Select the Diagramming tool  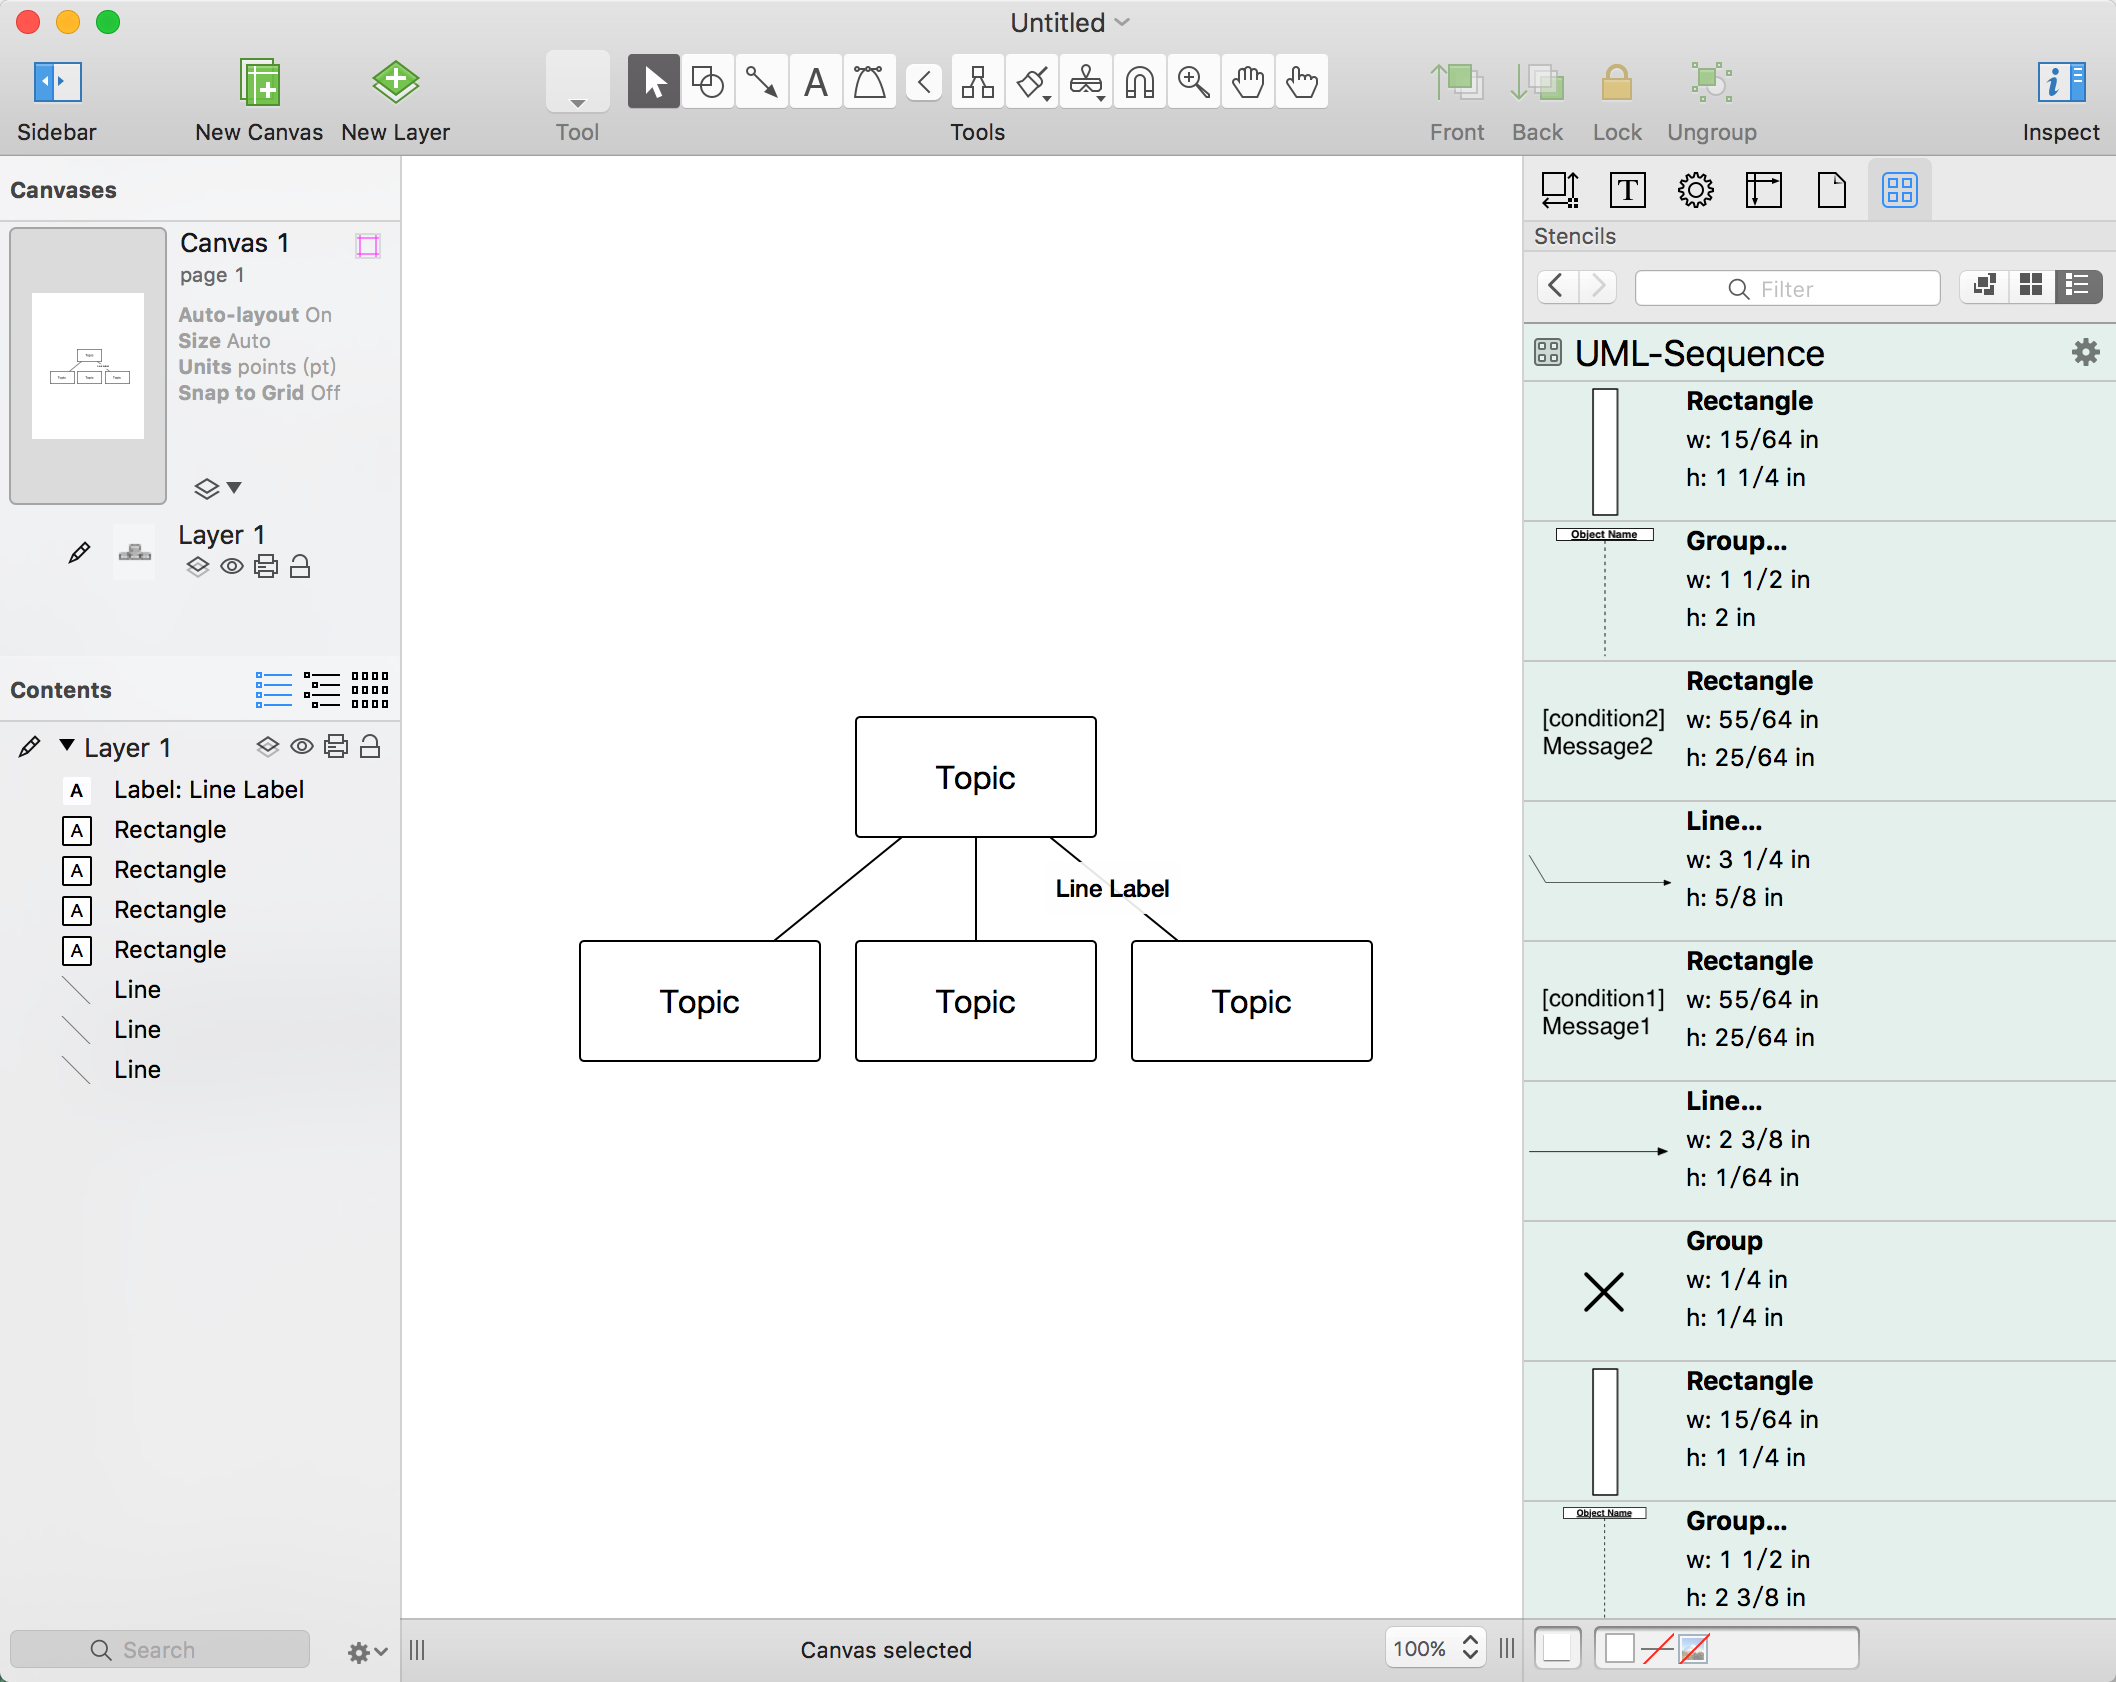tap(977, 82)
